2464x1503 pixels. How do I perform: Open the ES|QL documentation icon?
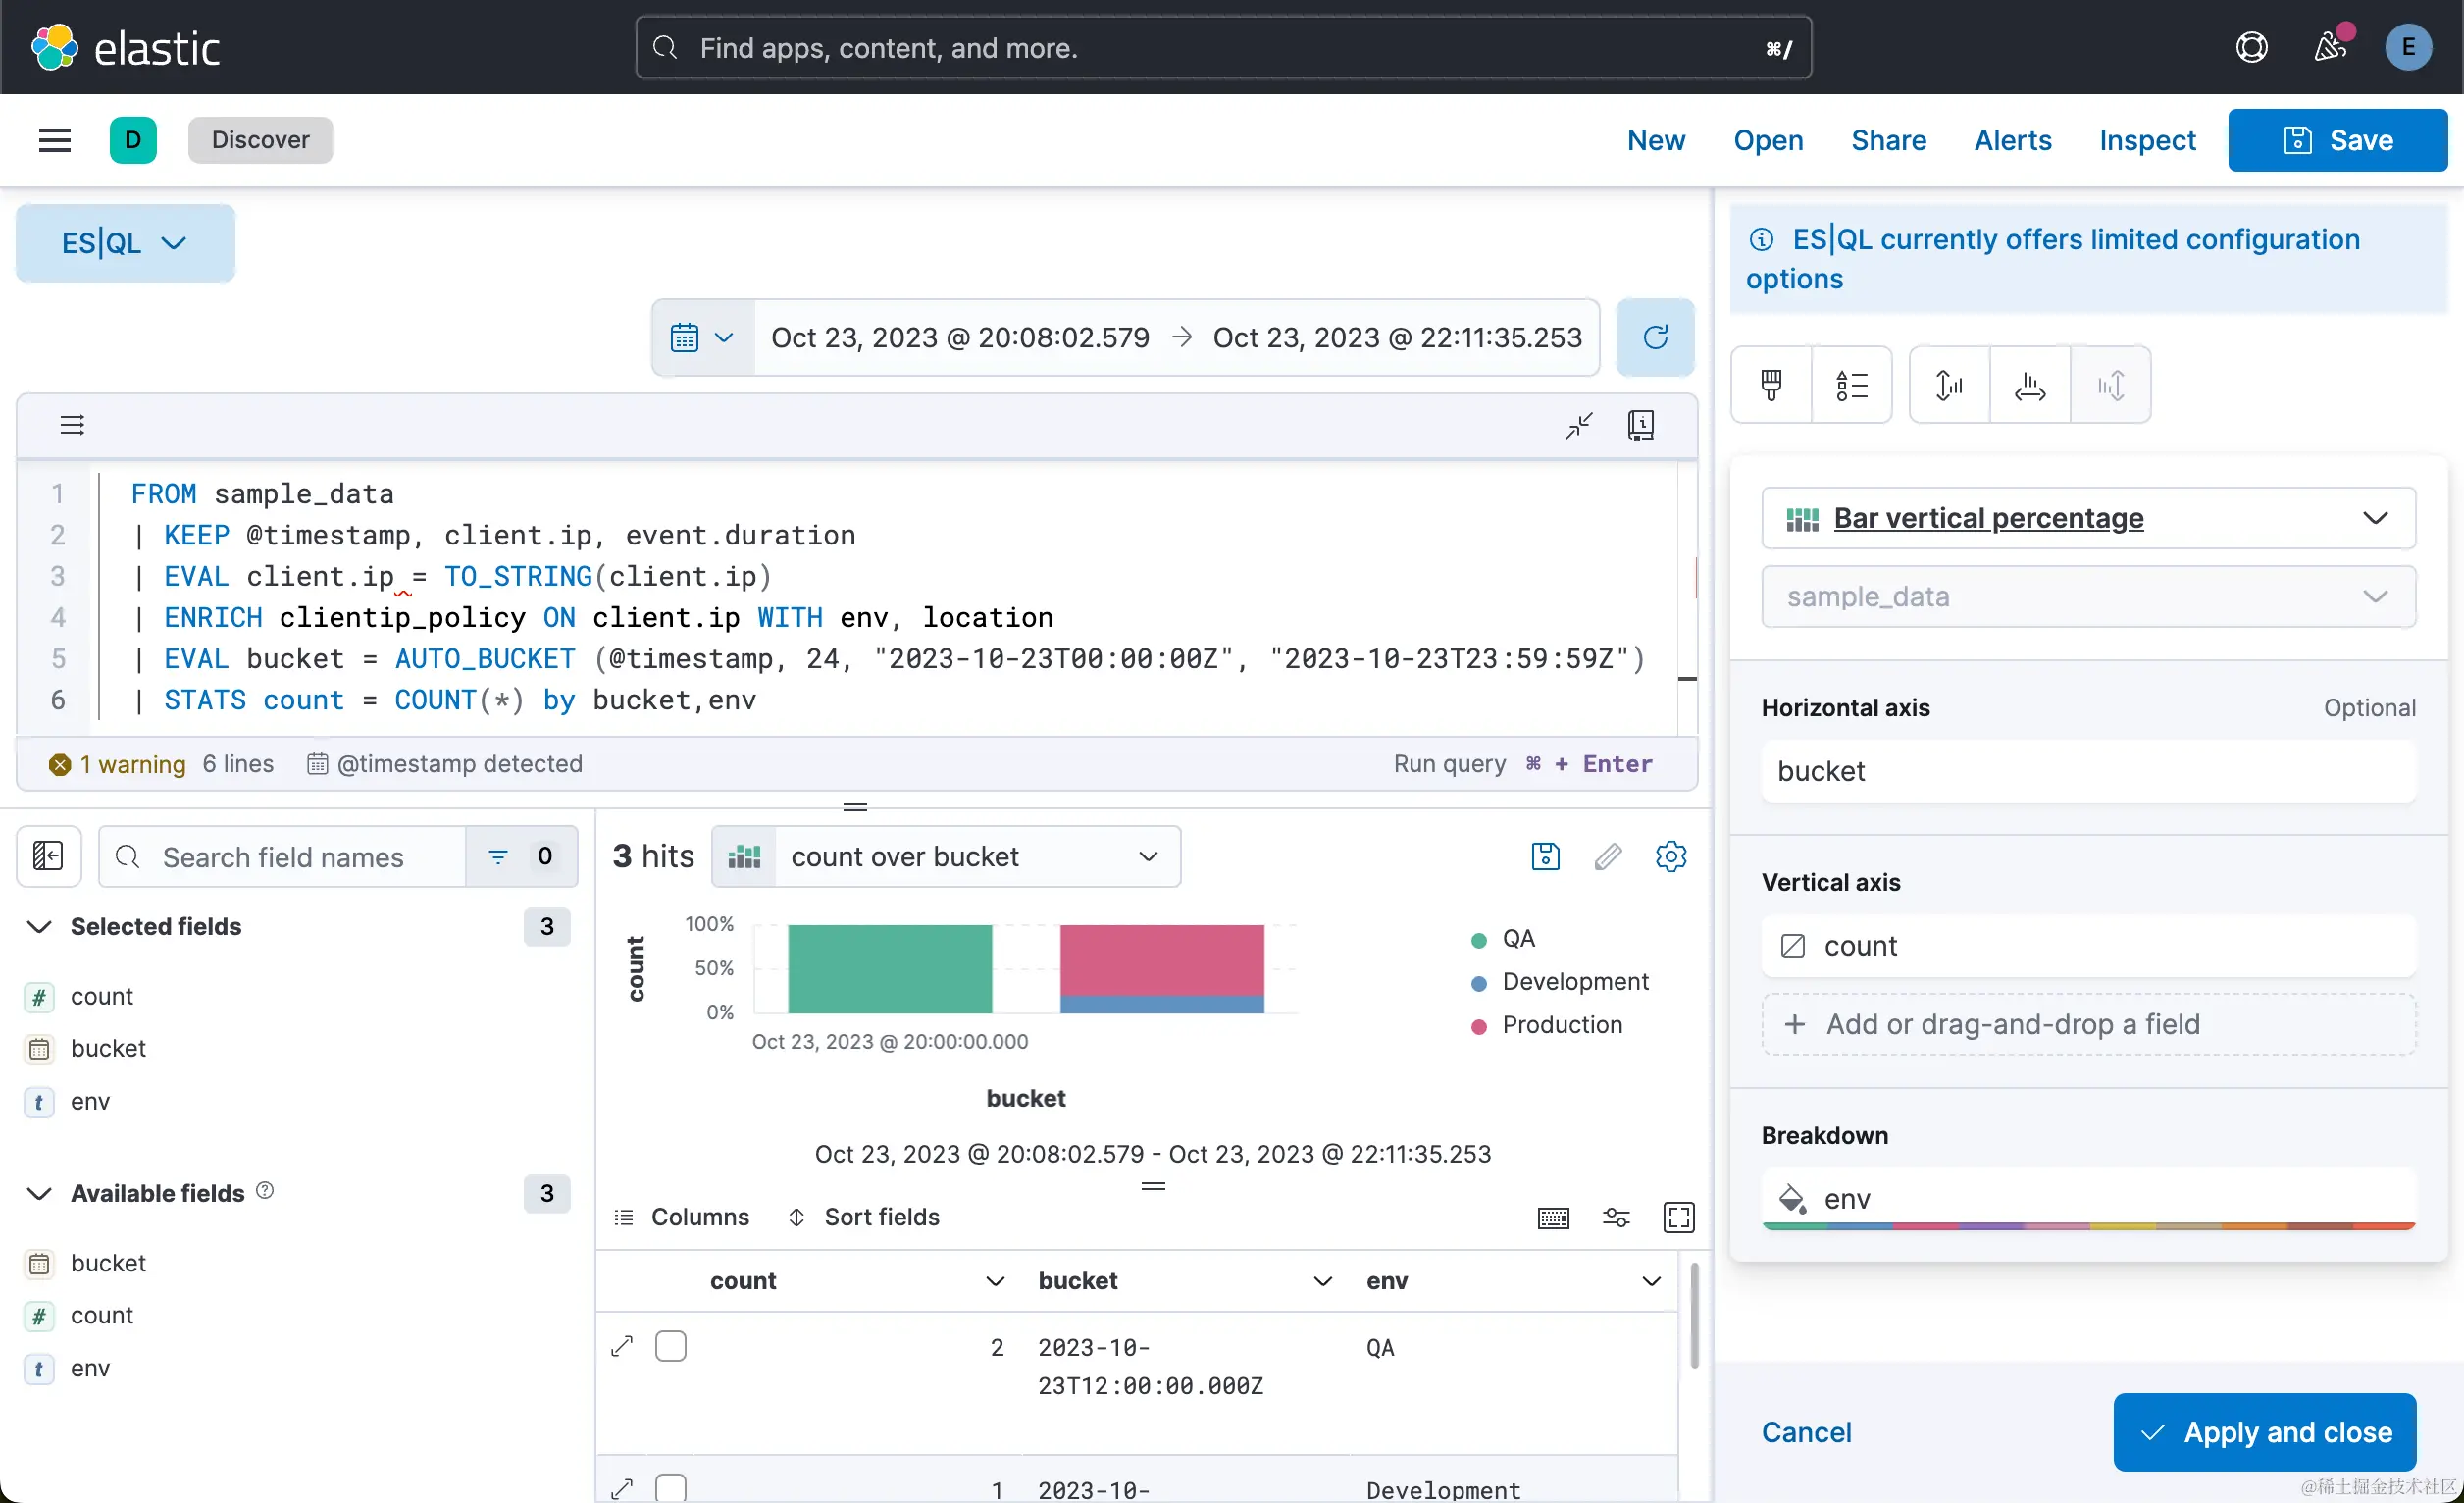(x=1640, y=425)
